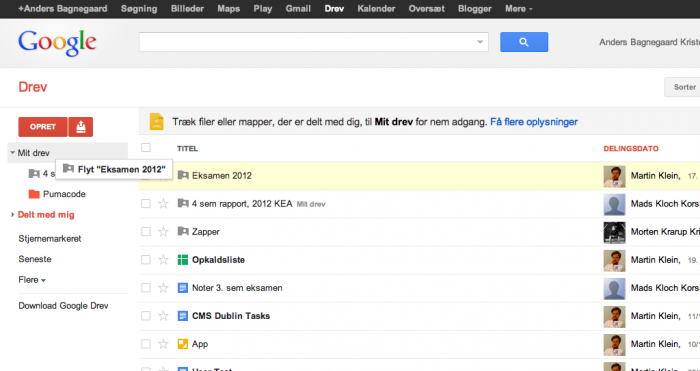Click shared folder icon for 4 sem rapport row
Screen dimensions: 700x371
[x=183, y=204]
